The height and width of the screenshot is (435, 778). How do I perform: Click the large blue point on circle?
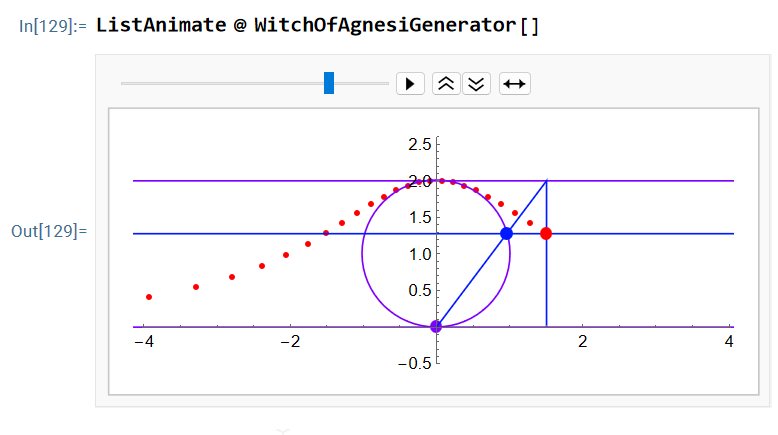[x=506, y=234]
